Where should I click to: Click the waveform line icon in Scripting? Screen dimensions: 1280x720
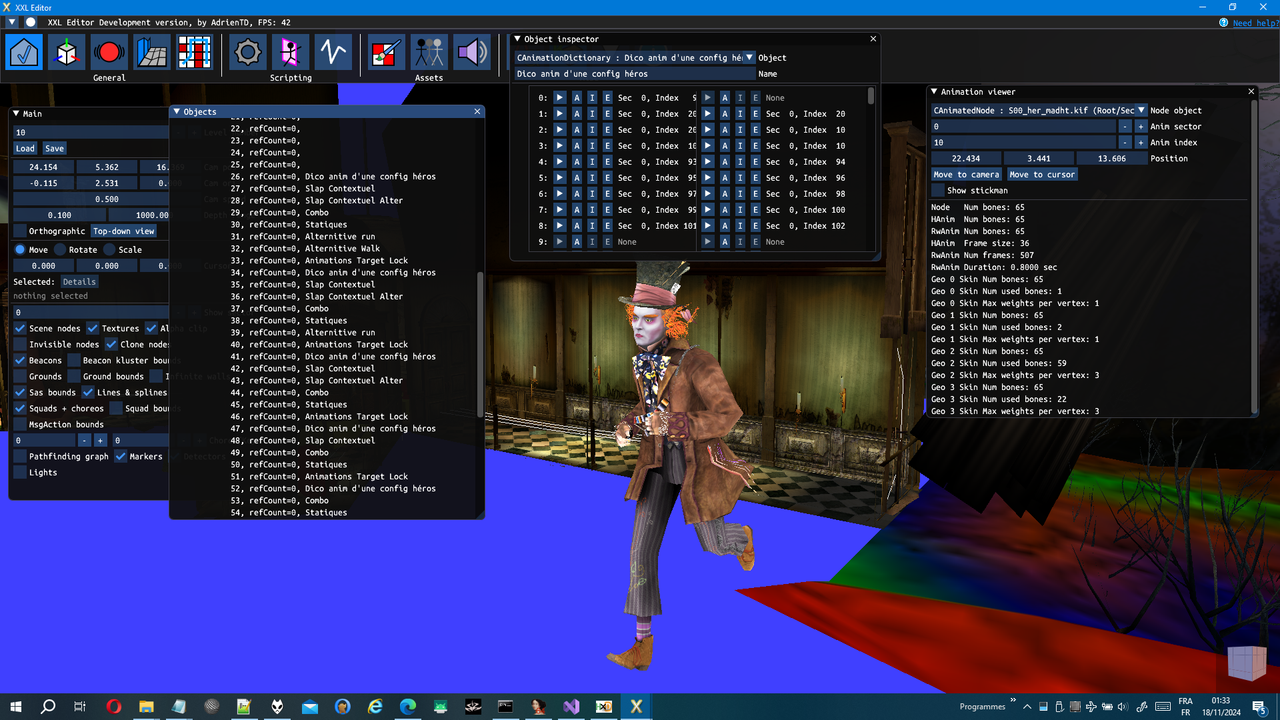point(333,52)
